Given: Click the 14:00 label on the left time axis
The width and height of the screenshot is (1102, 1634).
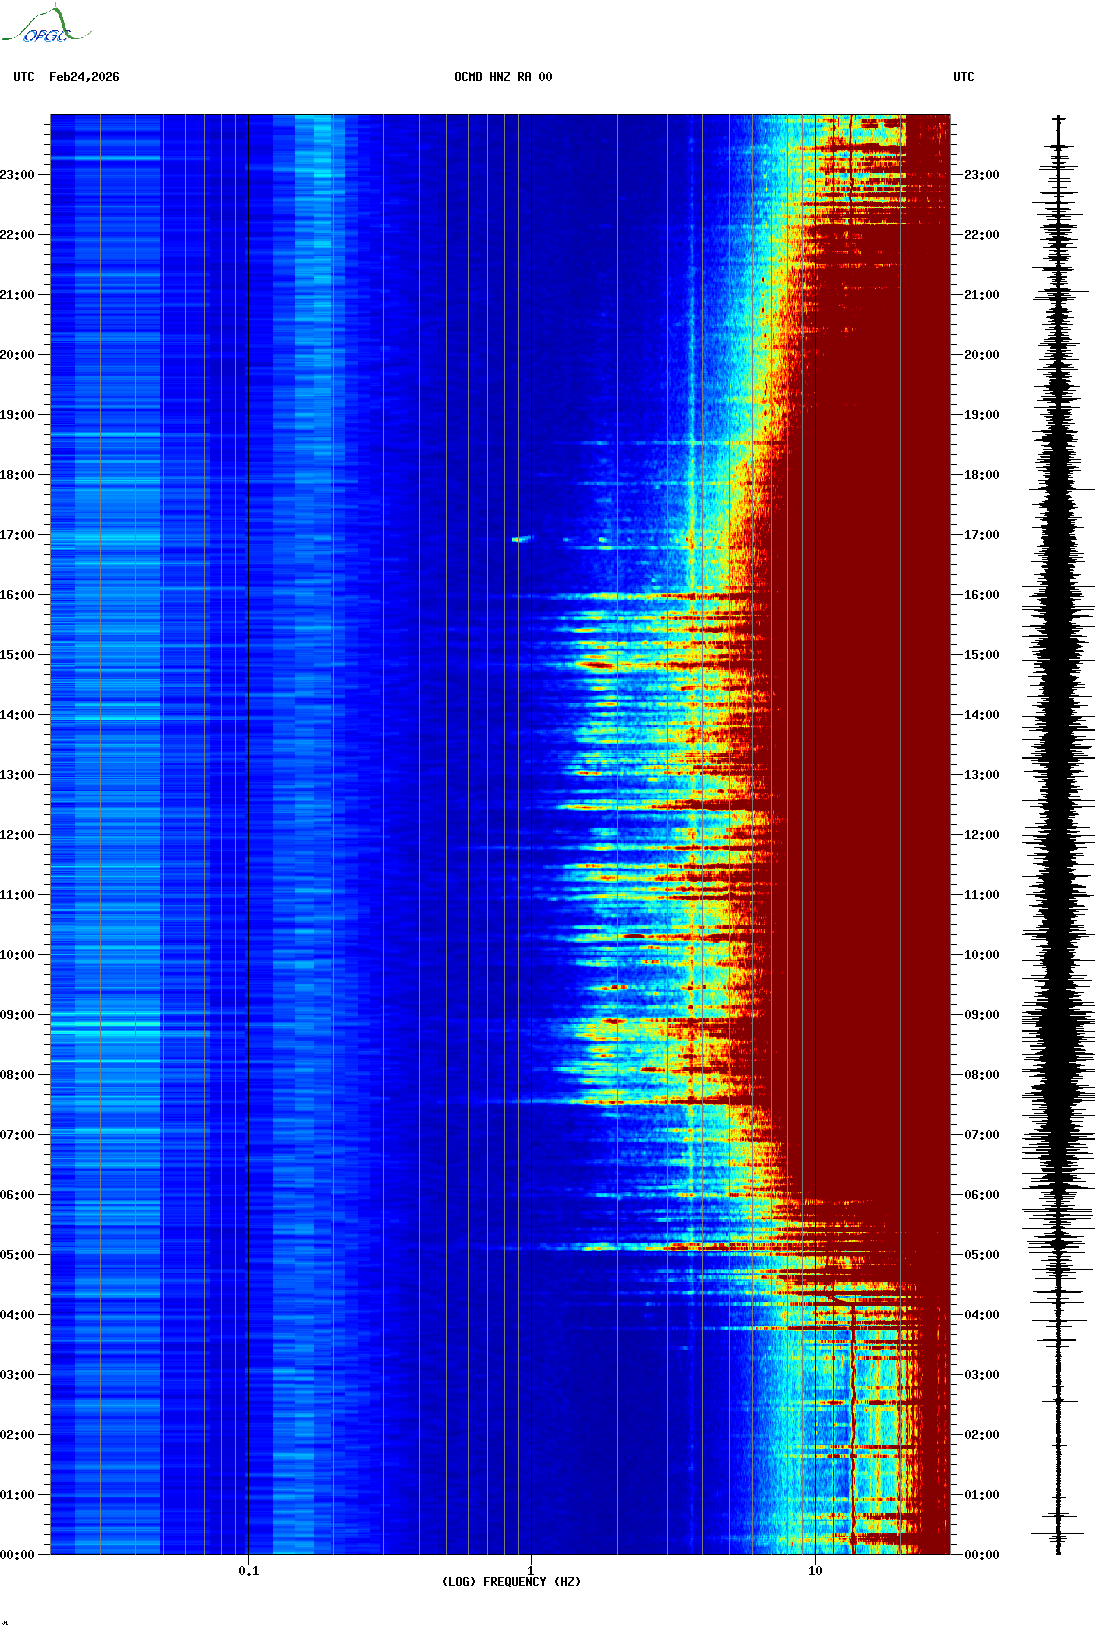Looking at the screenshot, I should (17, 715).
